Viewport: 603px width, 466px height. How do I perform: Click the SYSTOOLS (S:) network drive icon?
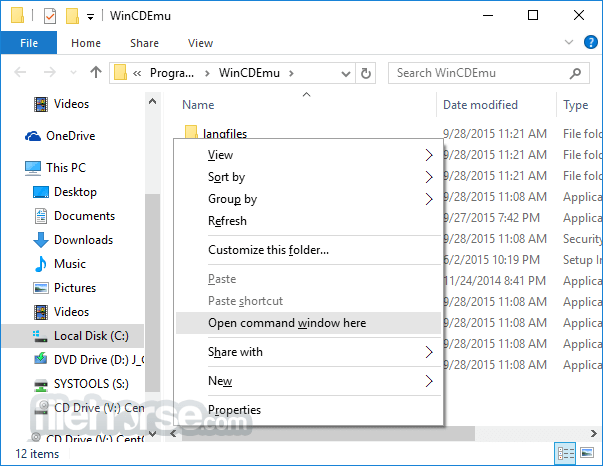click(x=41, y=384)
